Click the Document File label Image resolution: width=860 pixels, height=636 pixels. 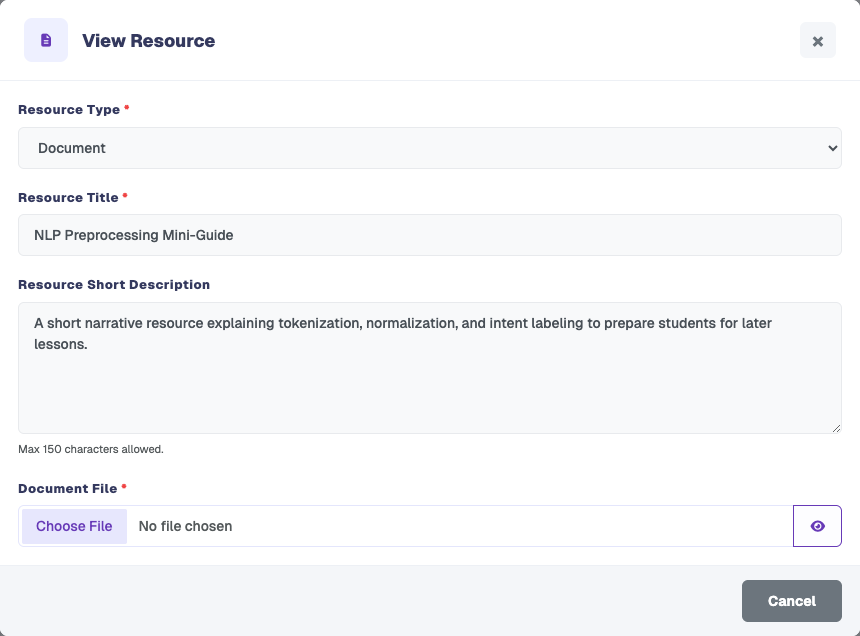[67, 489]
